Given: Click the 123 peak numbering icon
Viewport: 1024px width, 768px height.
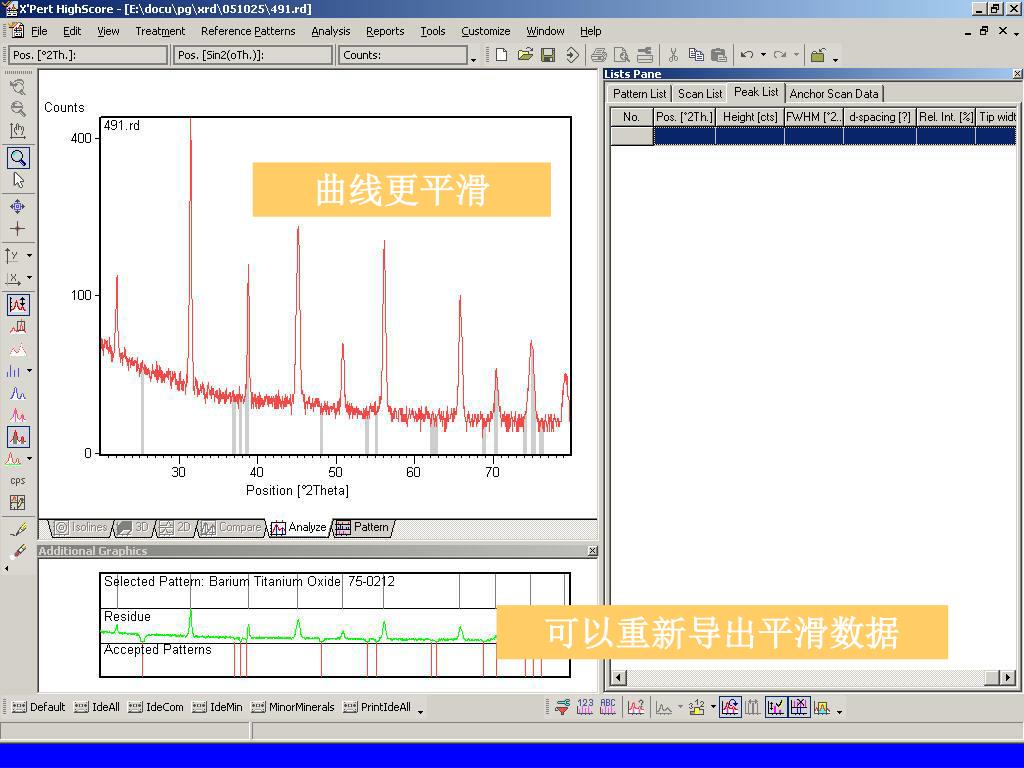Looking at the screenshot, I should (584, 707).
